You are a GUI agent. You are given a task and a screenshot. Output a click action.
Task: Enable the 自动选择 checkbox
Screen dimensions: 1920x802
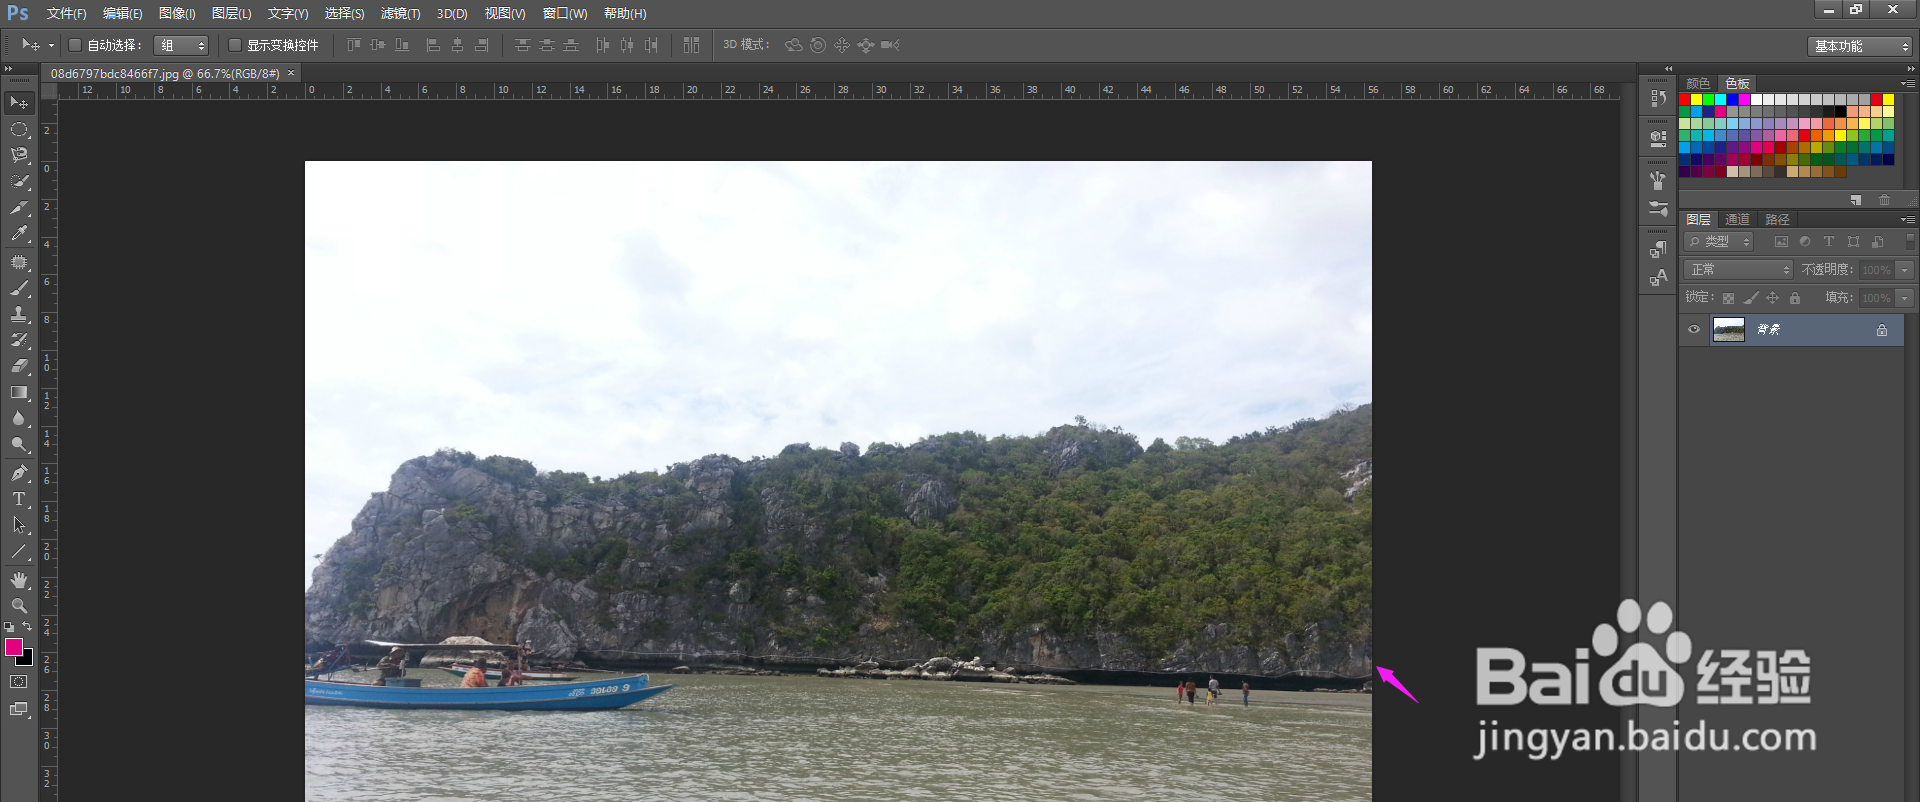point(74,45)
